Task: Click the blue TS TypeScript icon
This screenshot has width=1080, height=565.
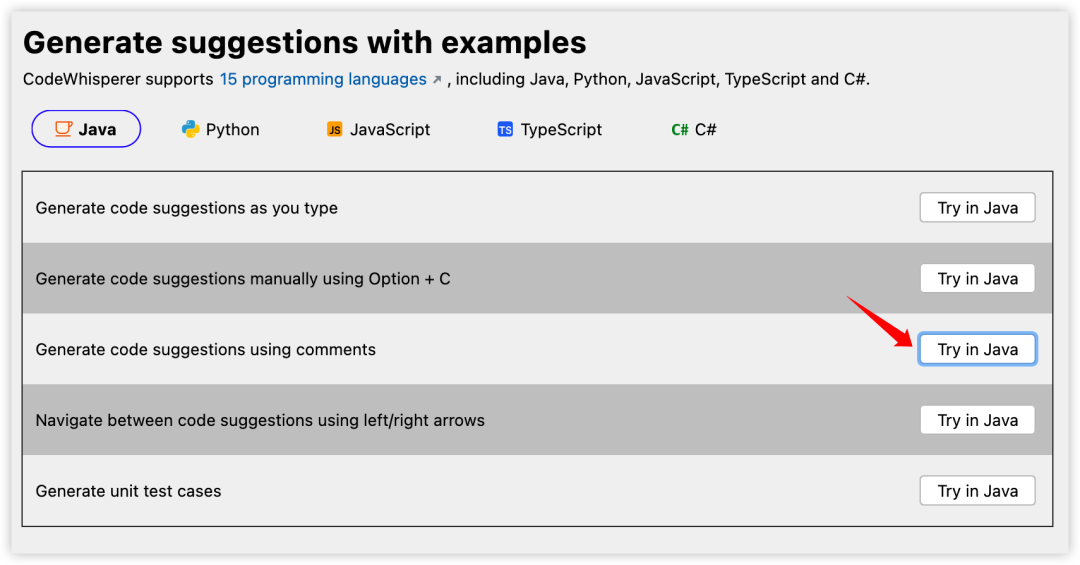Action: [x=505, y=130]
